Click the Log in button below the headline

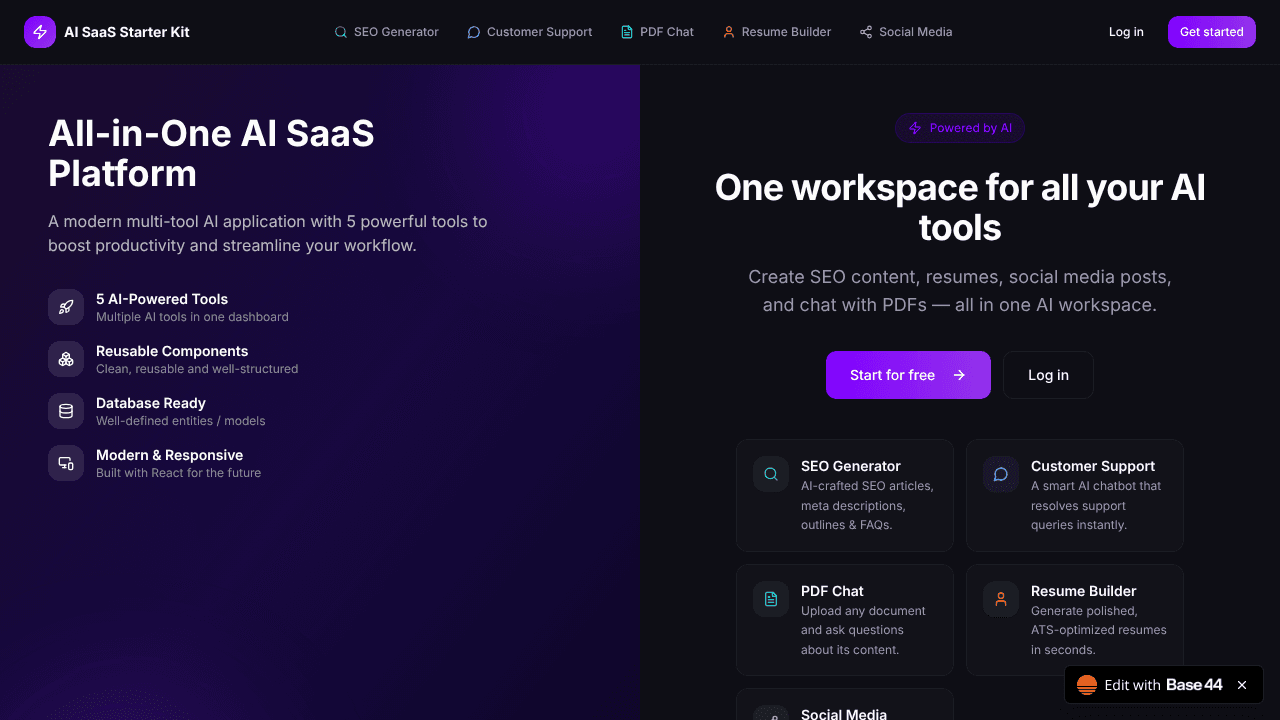[x=1048, y=375]
